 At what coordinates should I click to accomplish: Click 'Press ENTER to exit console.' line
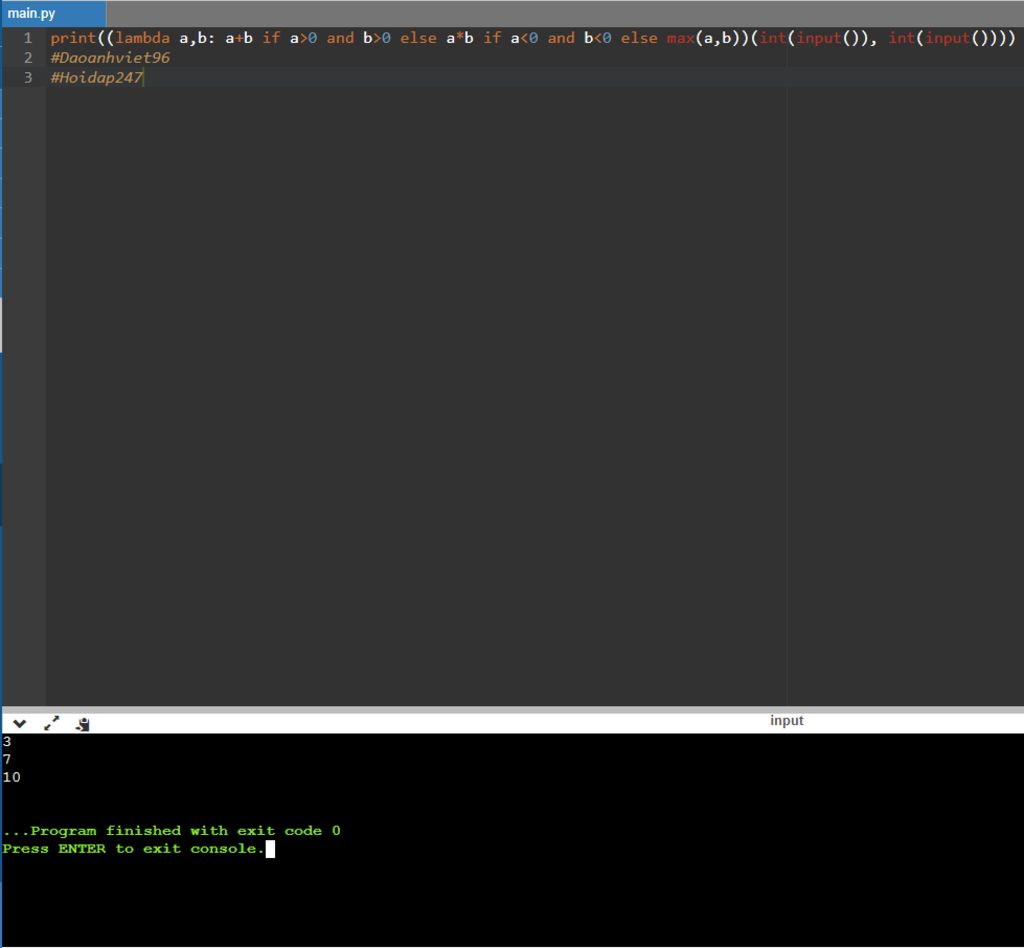pos(134,849)
